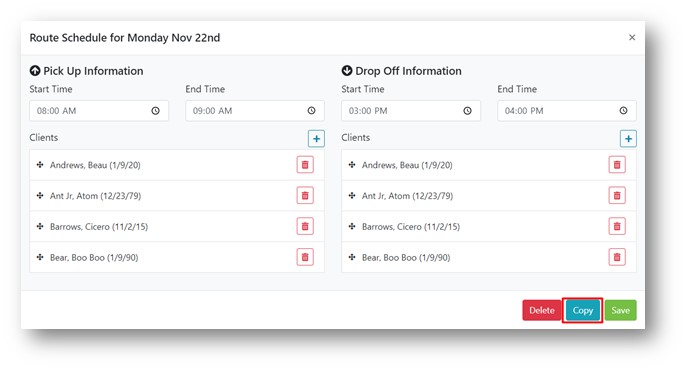This screenshot has width=687, height=371.
Task: Delete Andrews, Beau from Pick Up clients
Action: [x=305, y=165]
